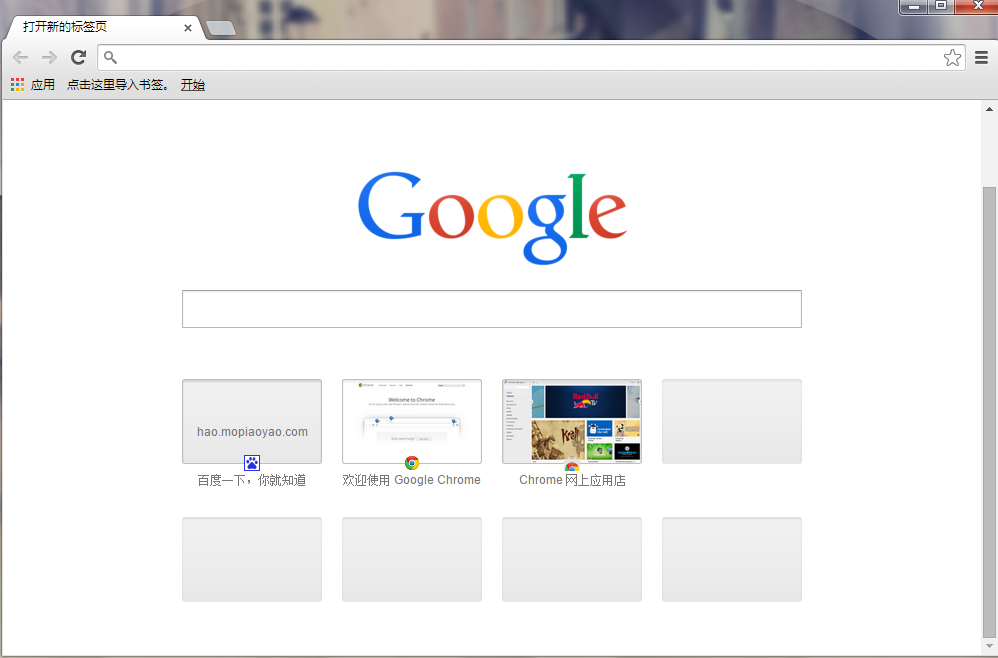
Task: Open a new tab with the new tab button
Action: [221, 28]
